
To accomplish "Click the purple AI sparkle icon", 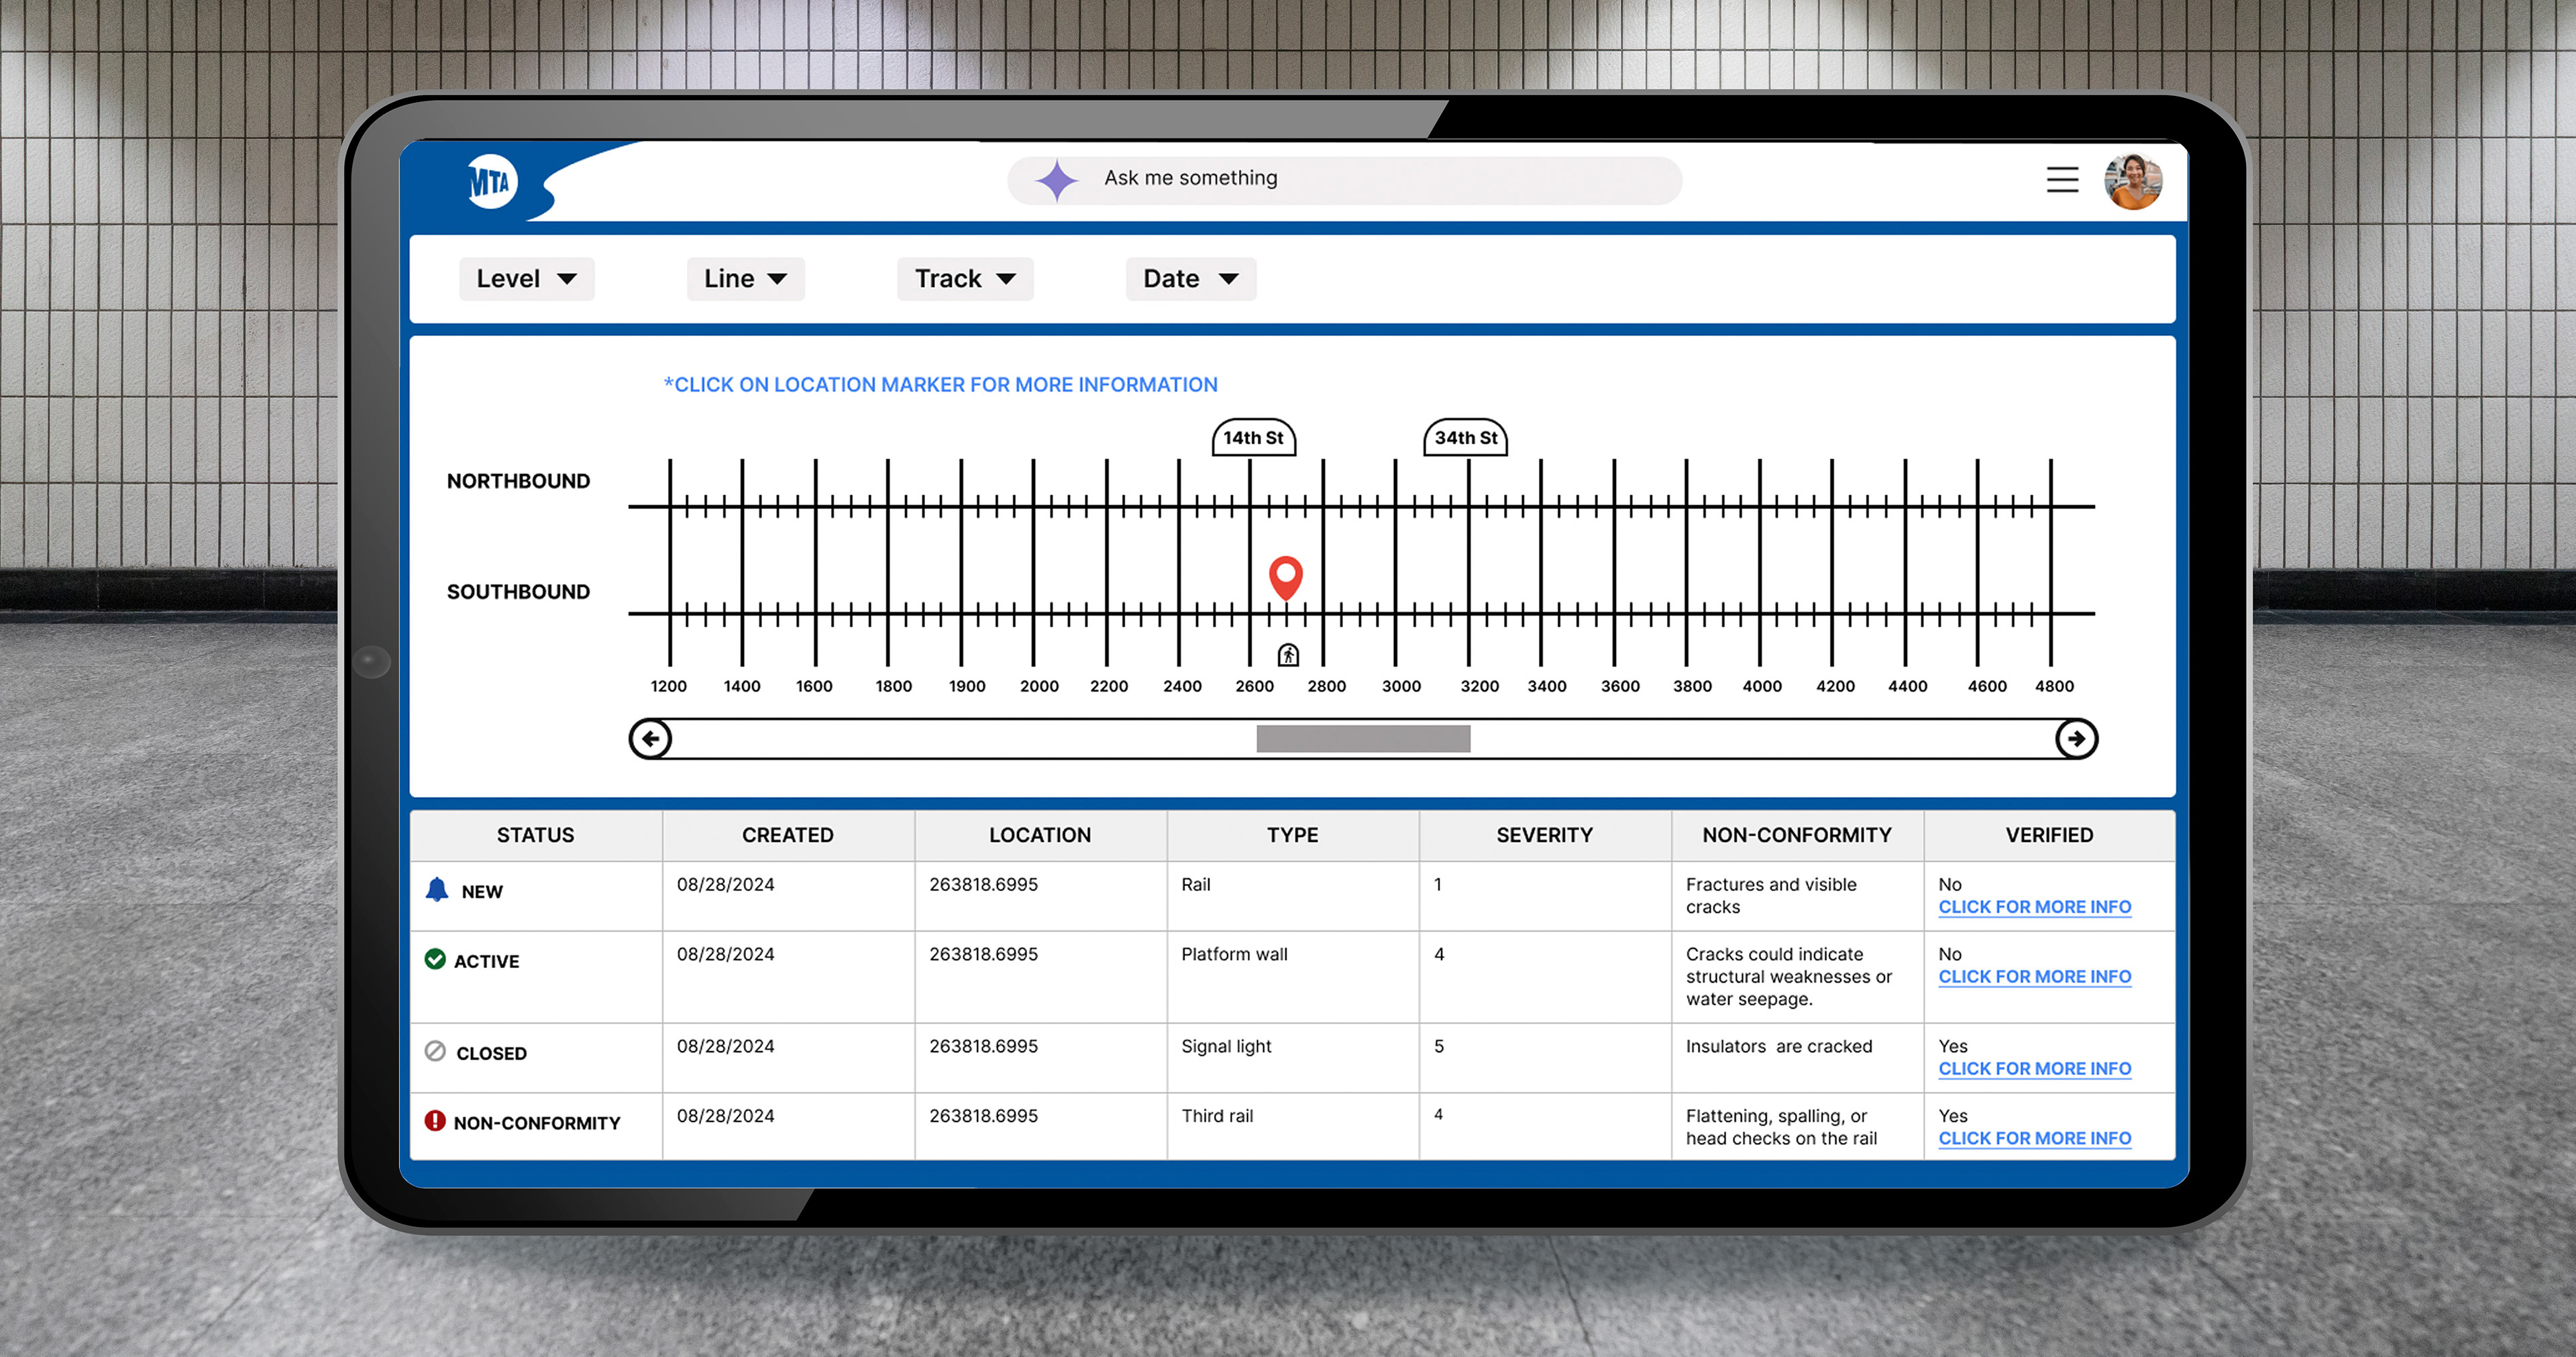I will [x=1056, y=180].
